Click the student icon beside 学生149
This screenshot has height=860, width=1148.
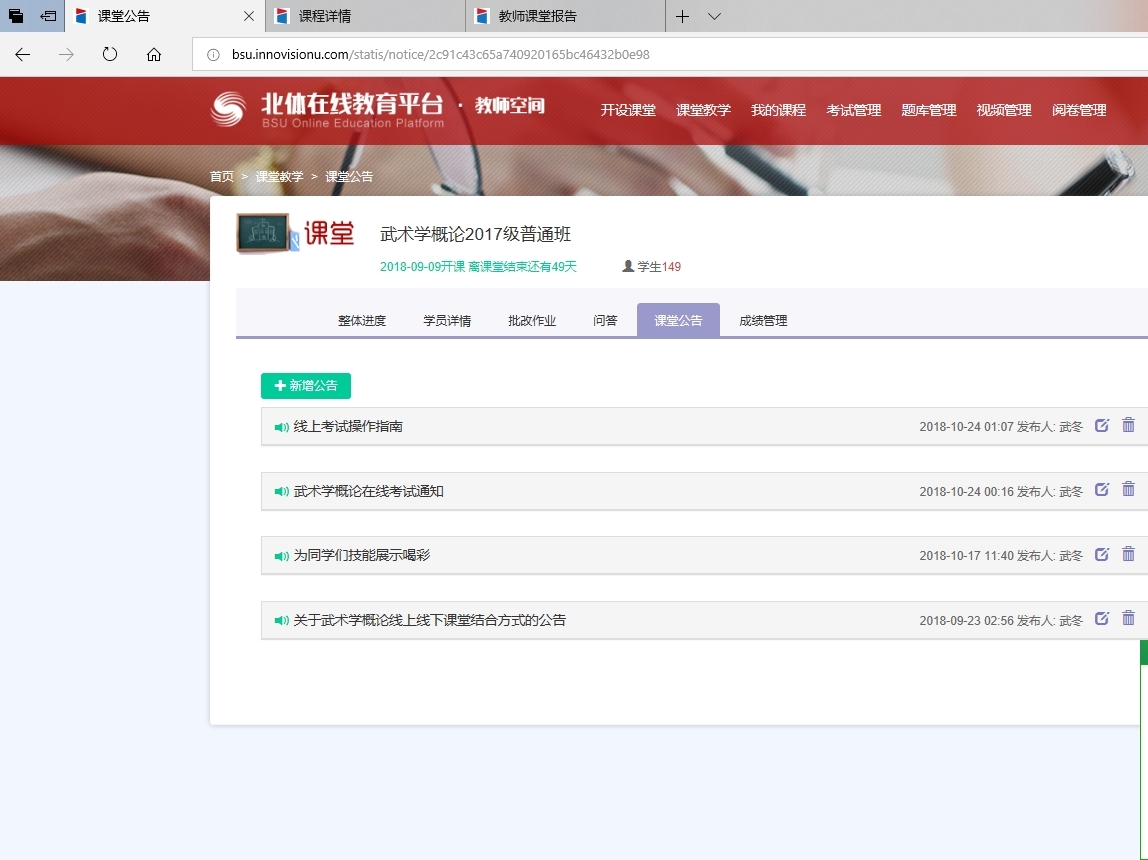click(x=625, y=266)
